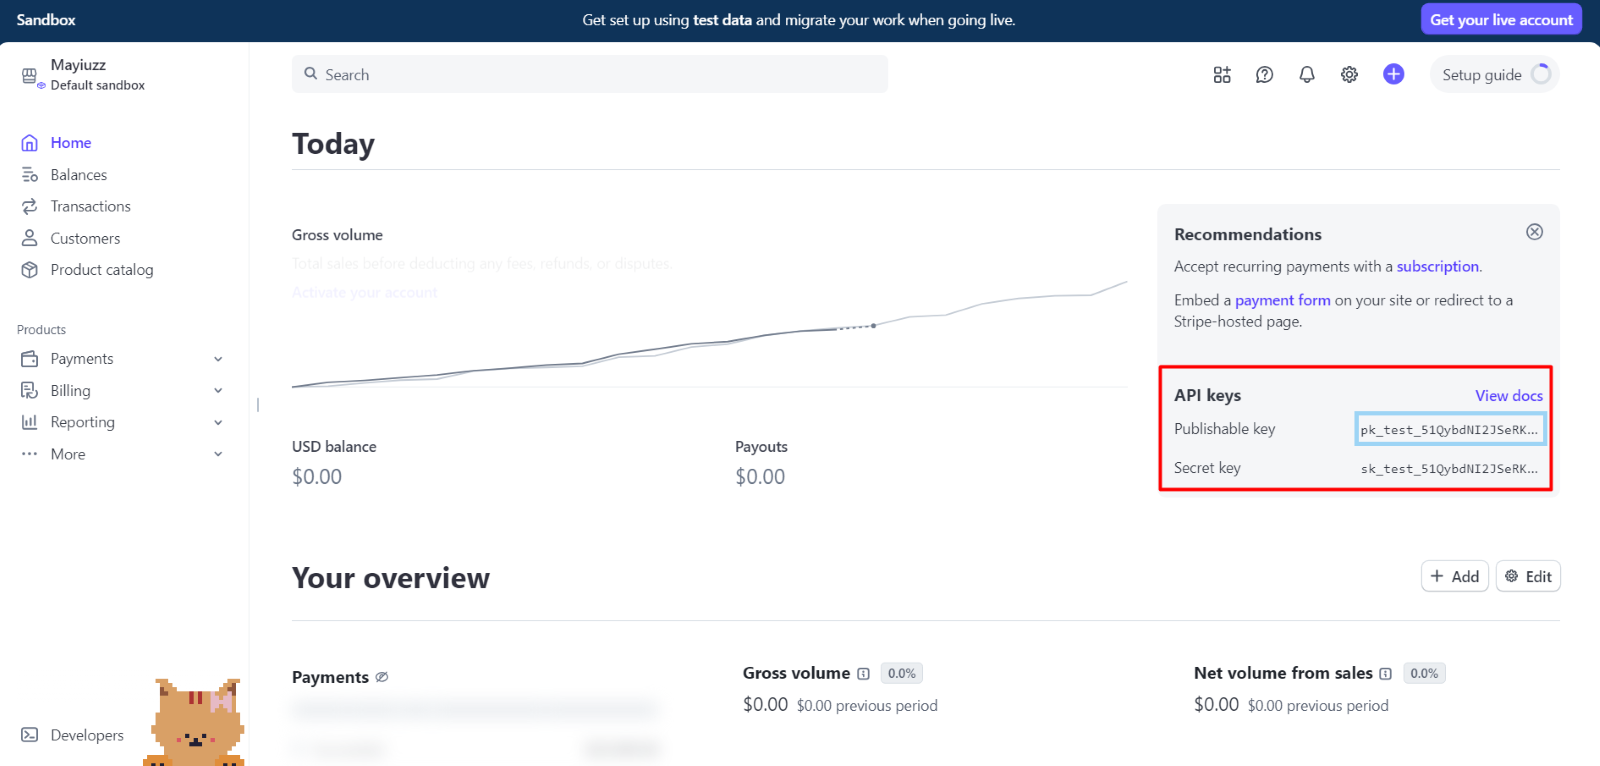The image size is (1600, 766).
Task: Click the Payouts $0.00 value
Action: [x=760, y=477]
